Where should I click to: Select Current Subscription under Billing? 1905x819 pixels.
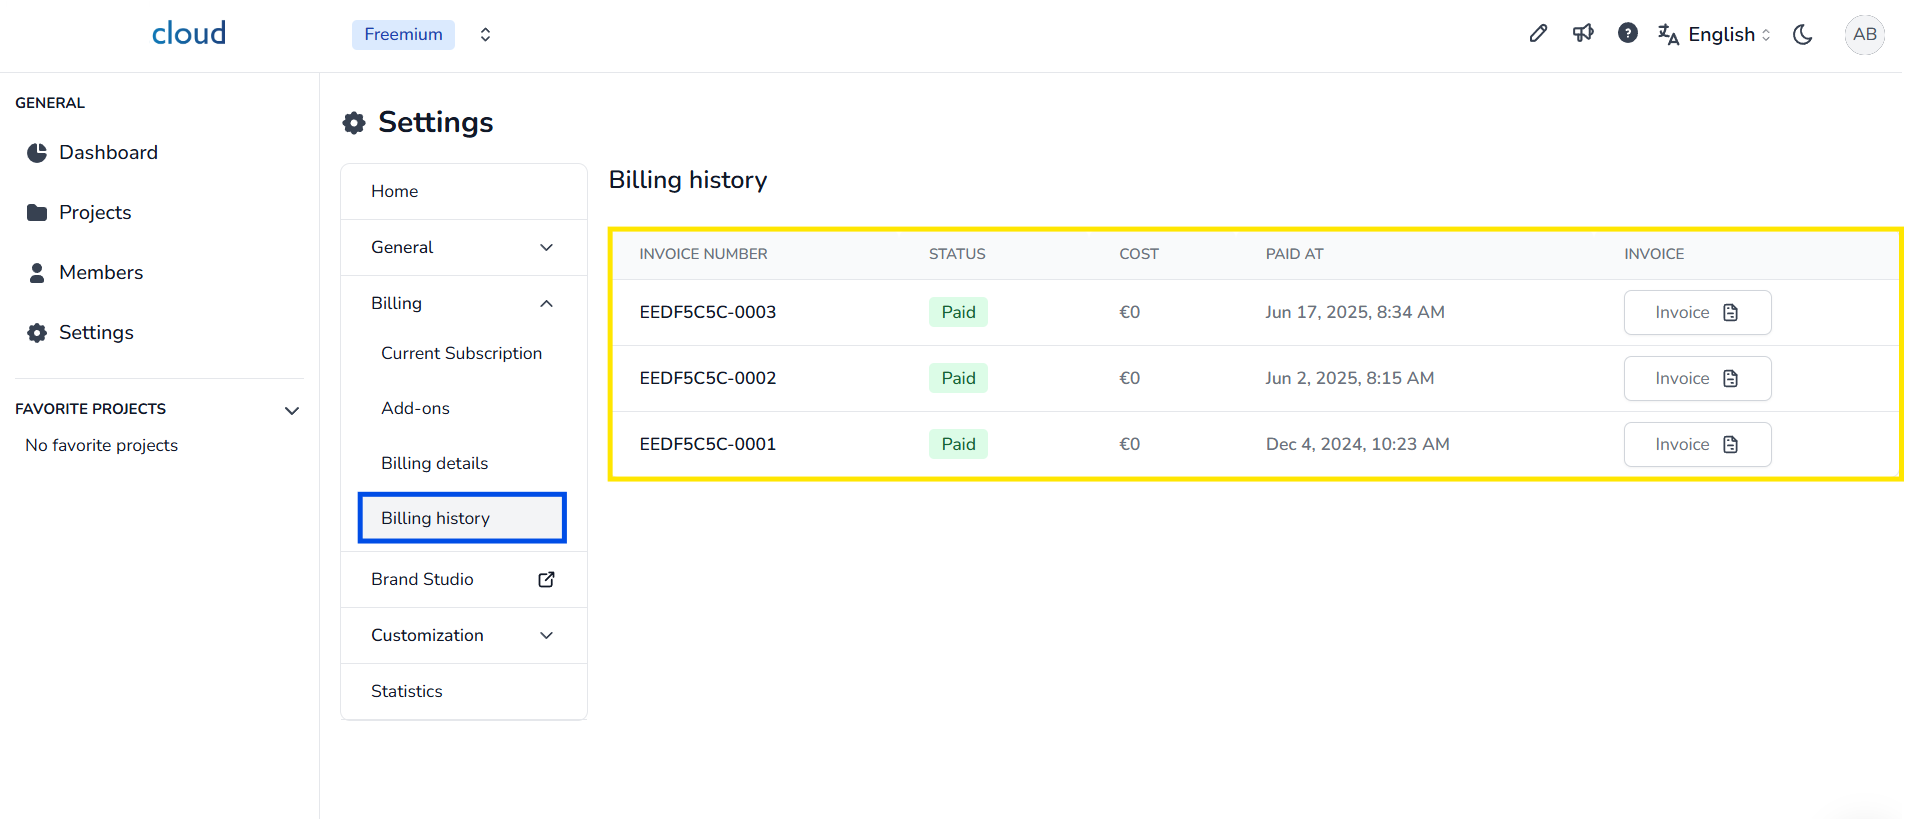[461, 354]
